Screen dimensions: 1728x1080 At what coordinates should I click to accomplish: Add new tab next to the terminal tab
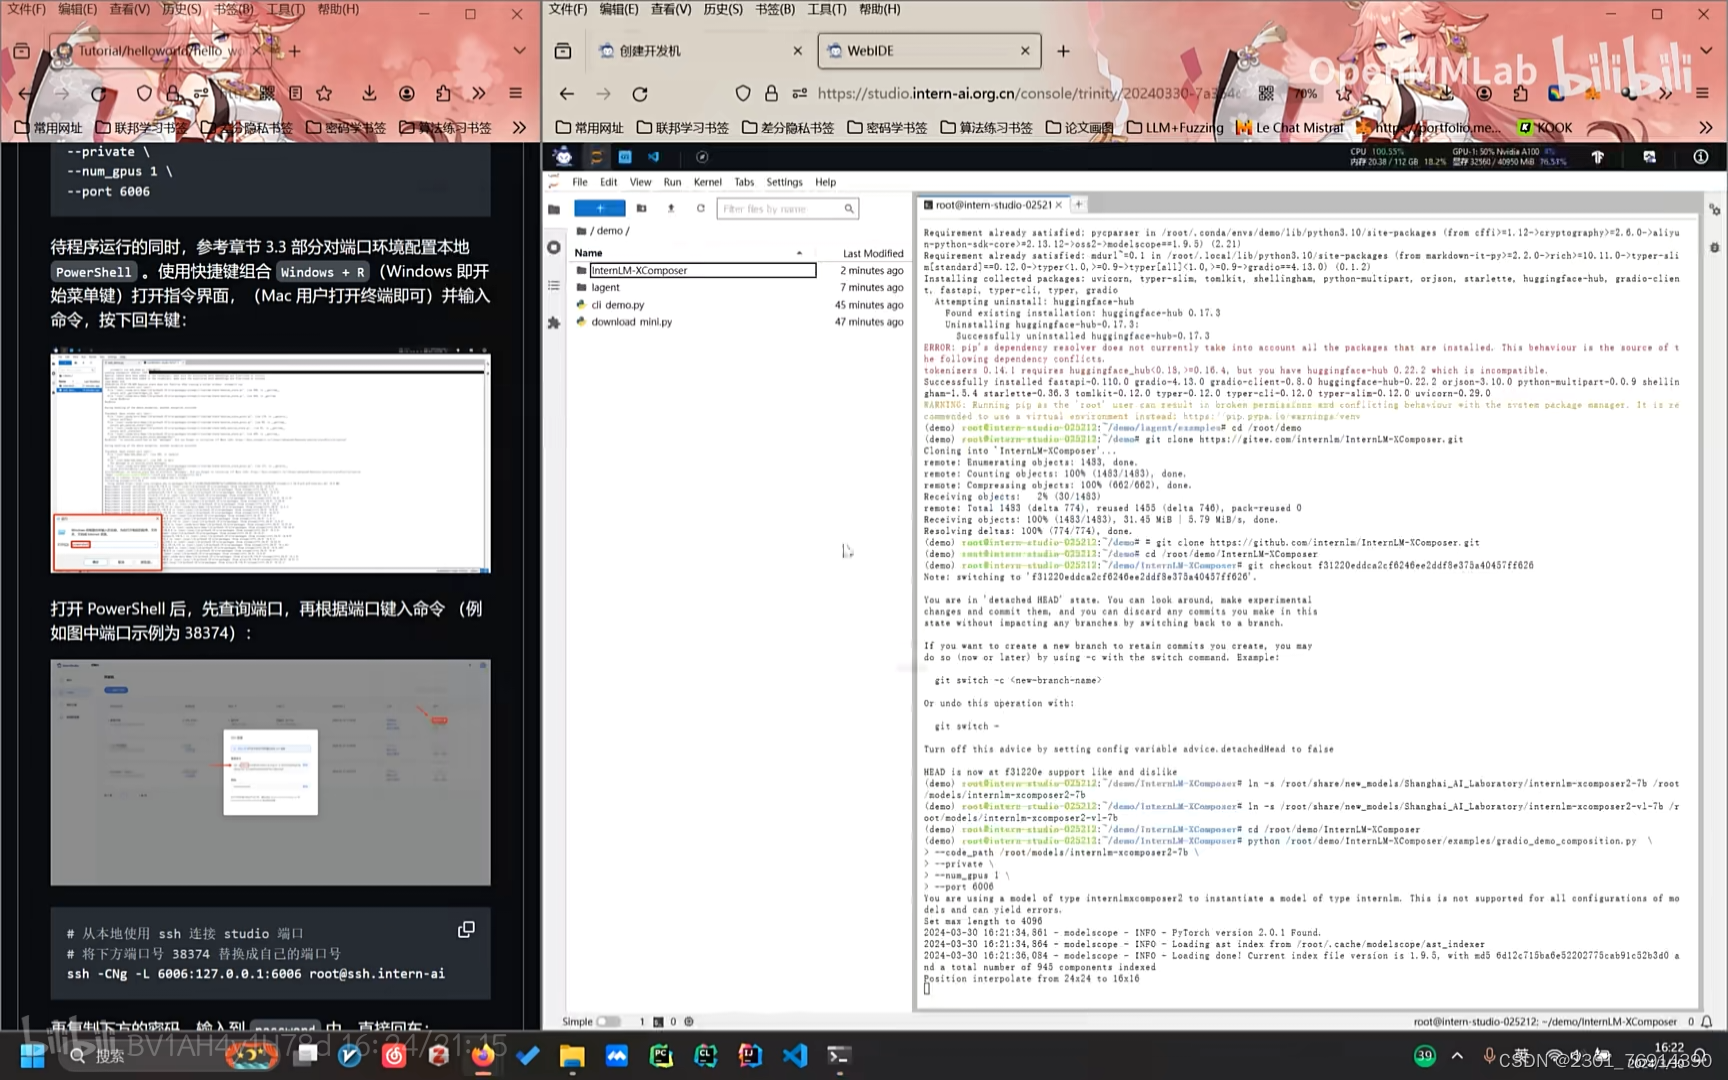click(x=1079, y=204)
